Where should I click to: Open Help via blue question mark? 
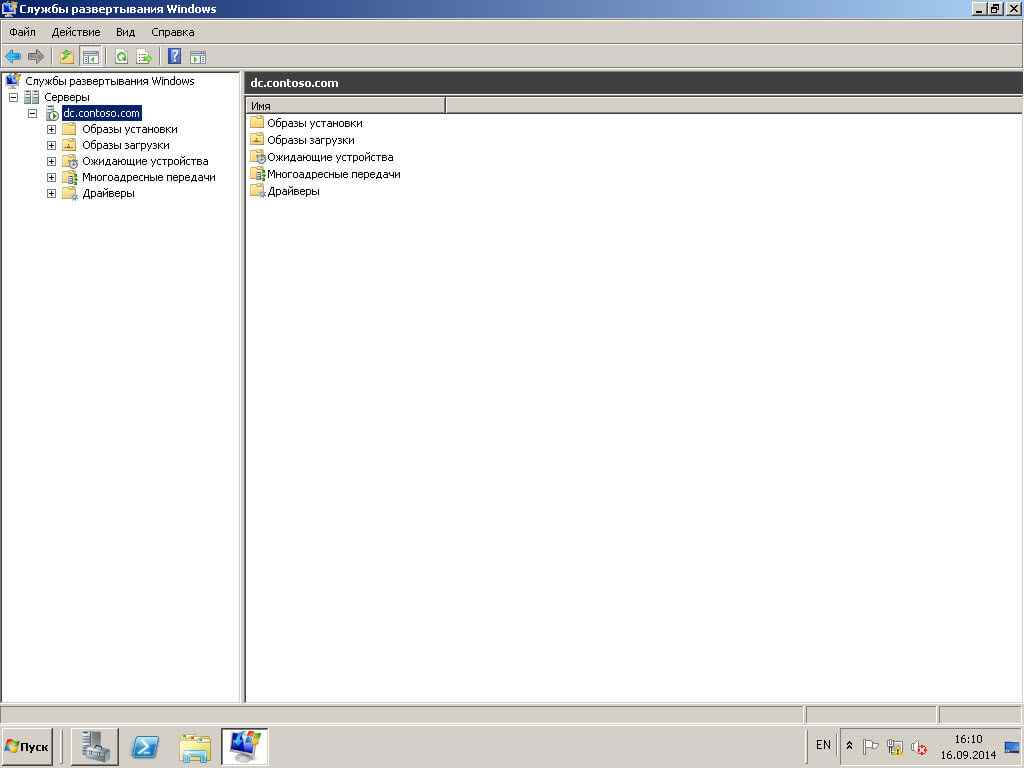click(174, 56)
